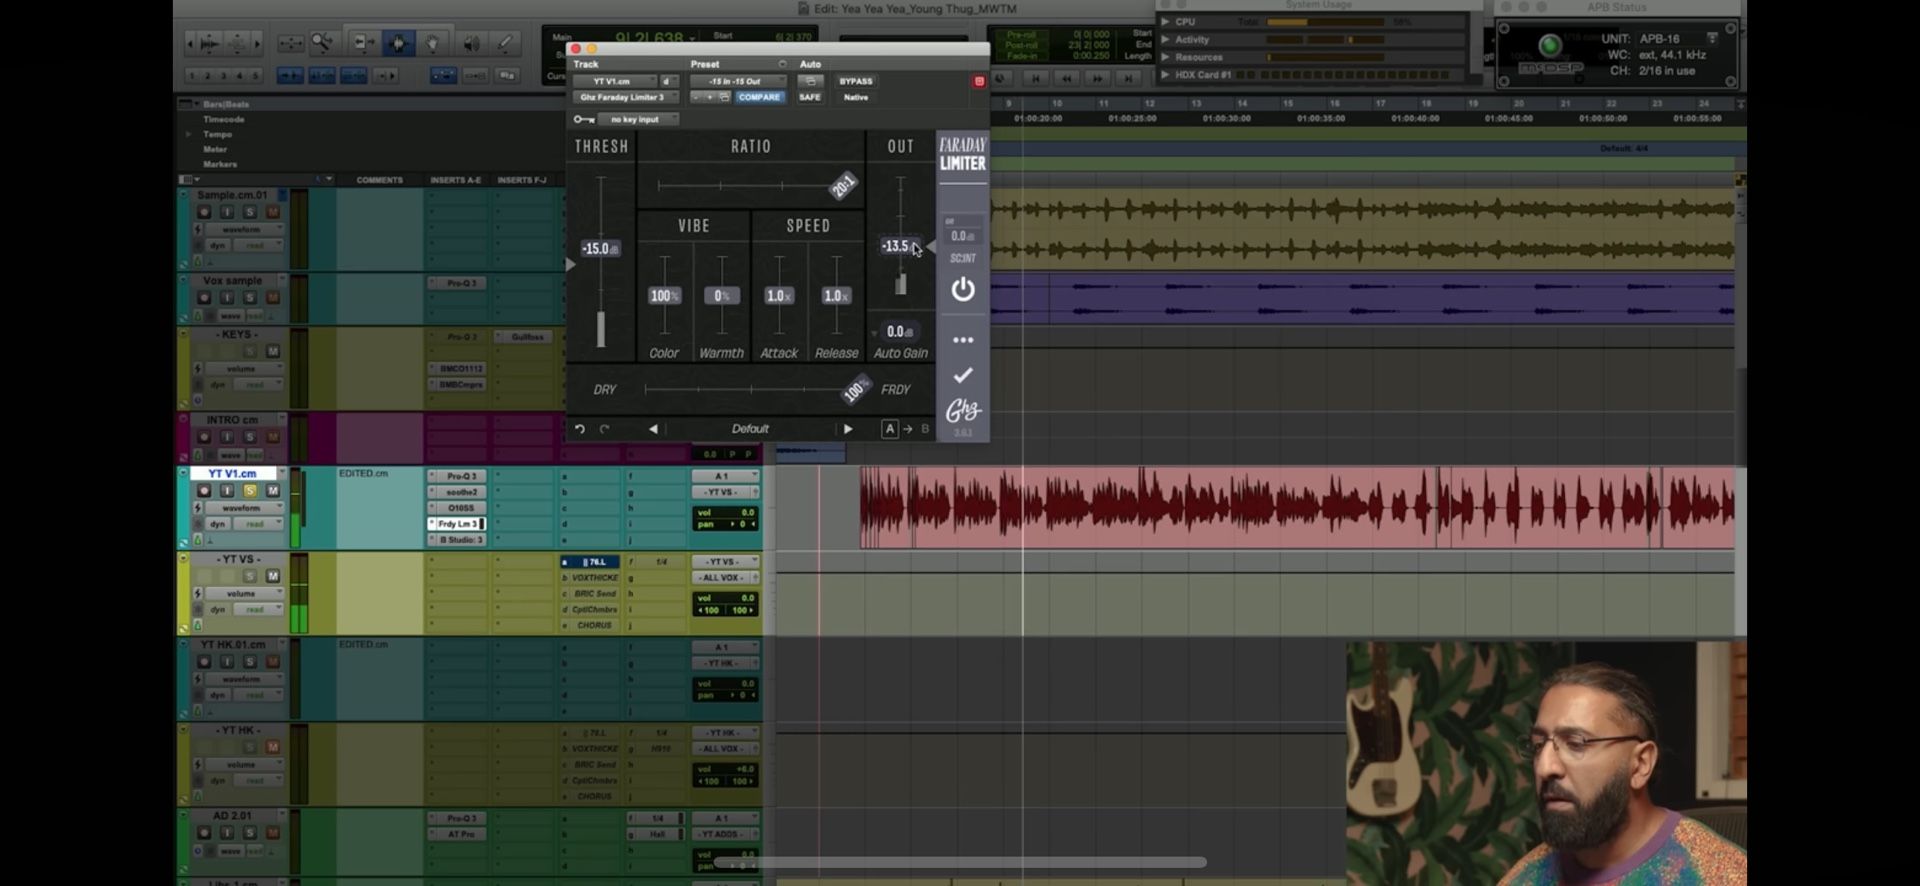1920x886 pixels.
Task: Mute the KEYS track
Action: tap(273, 351)
